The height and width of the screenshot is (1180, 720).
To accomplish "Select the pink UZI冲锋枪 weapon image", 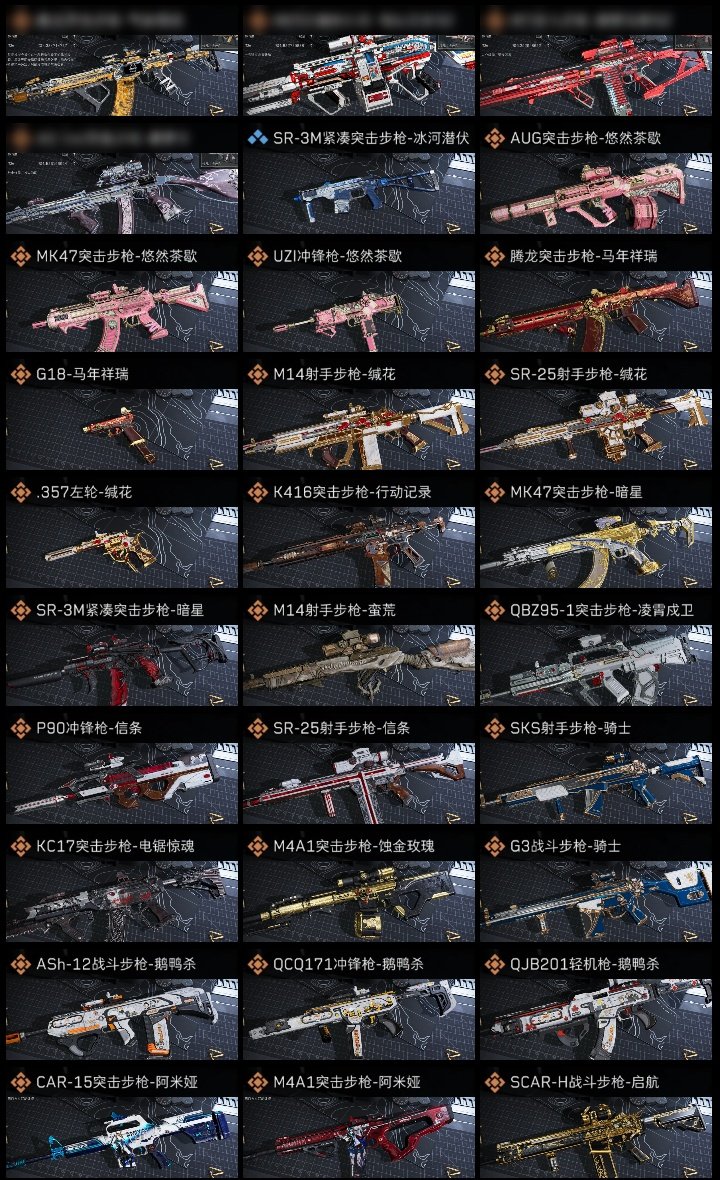I will [359, 311].
